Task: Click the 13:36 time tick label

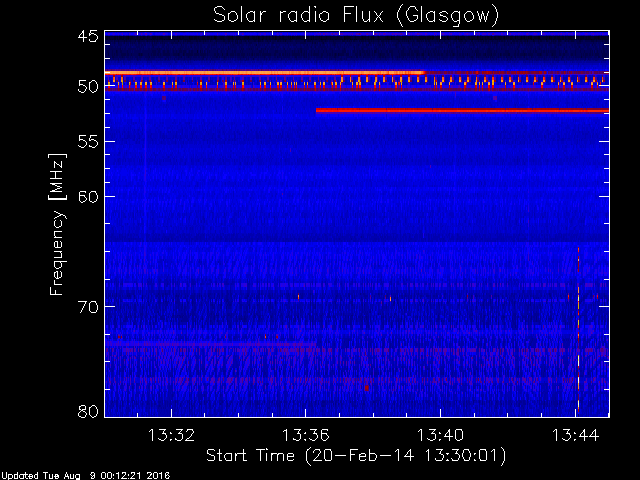Action: 306,435
